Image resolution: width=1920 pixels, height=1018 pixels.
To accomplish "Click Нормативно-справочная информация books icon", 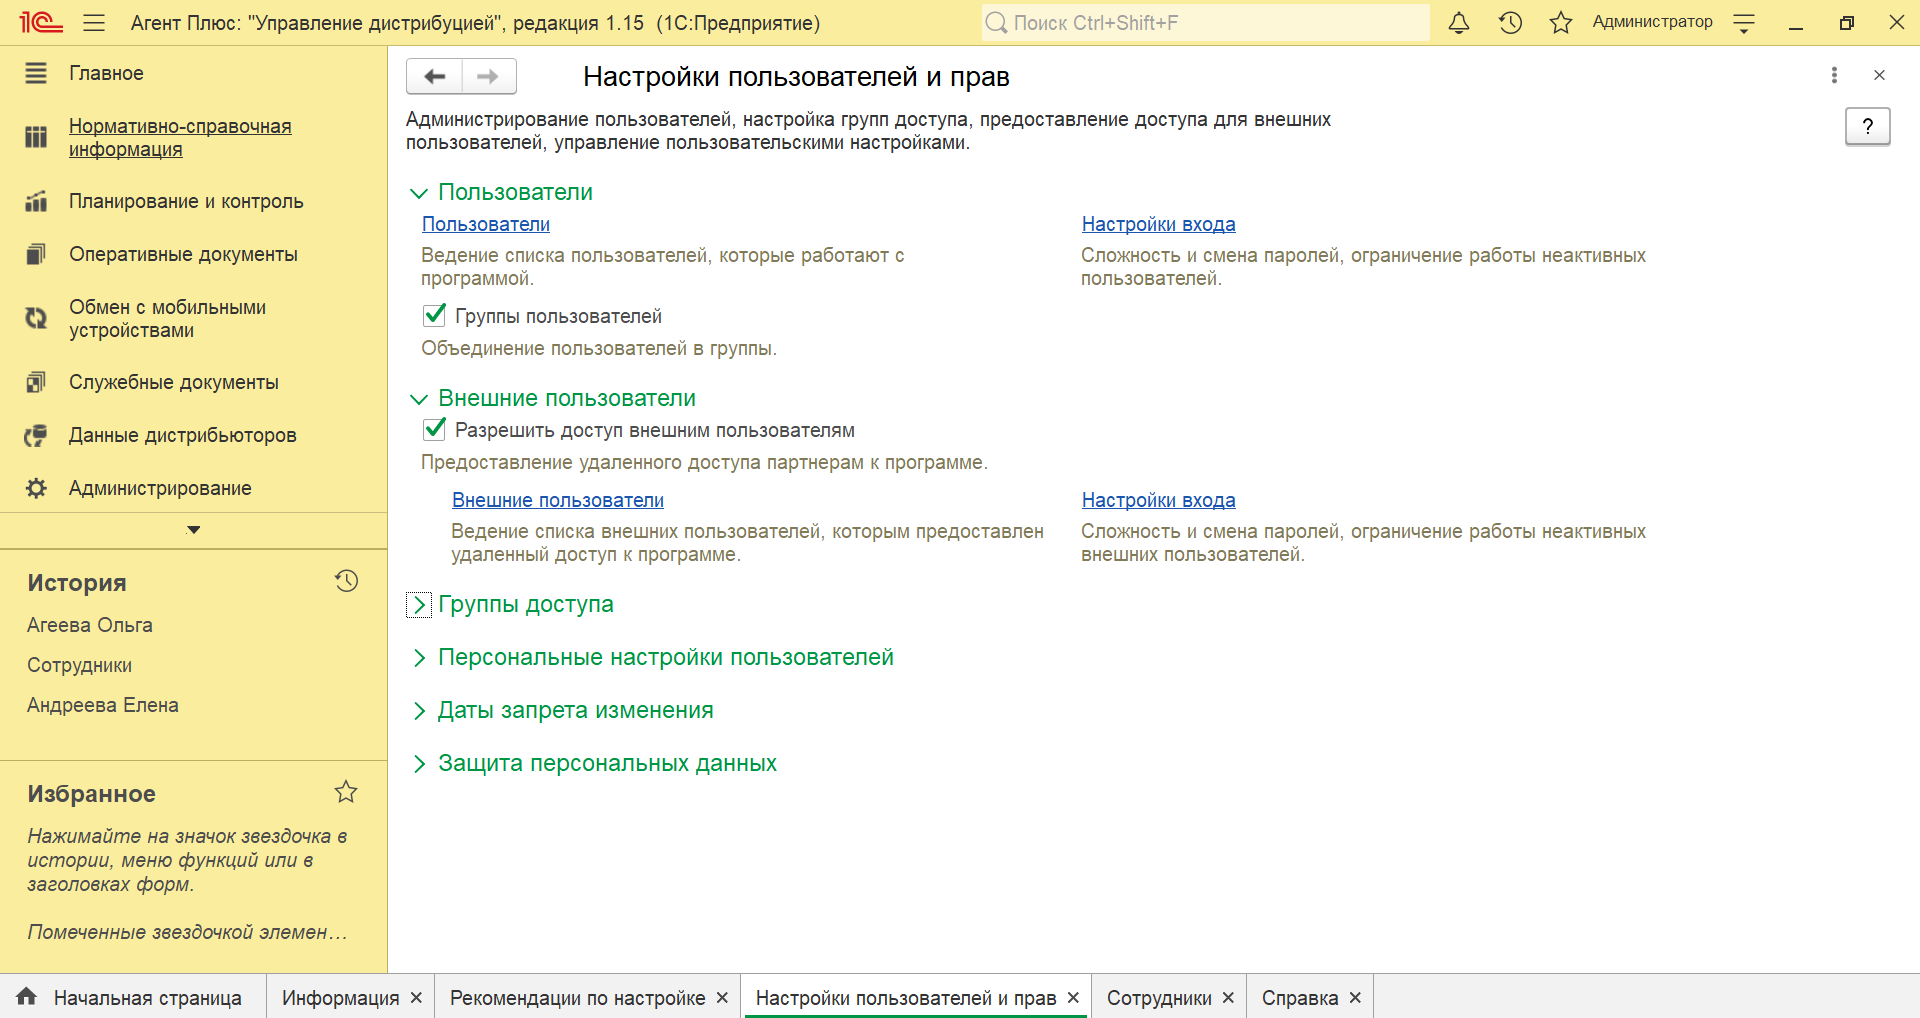I will click(36, 137).
